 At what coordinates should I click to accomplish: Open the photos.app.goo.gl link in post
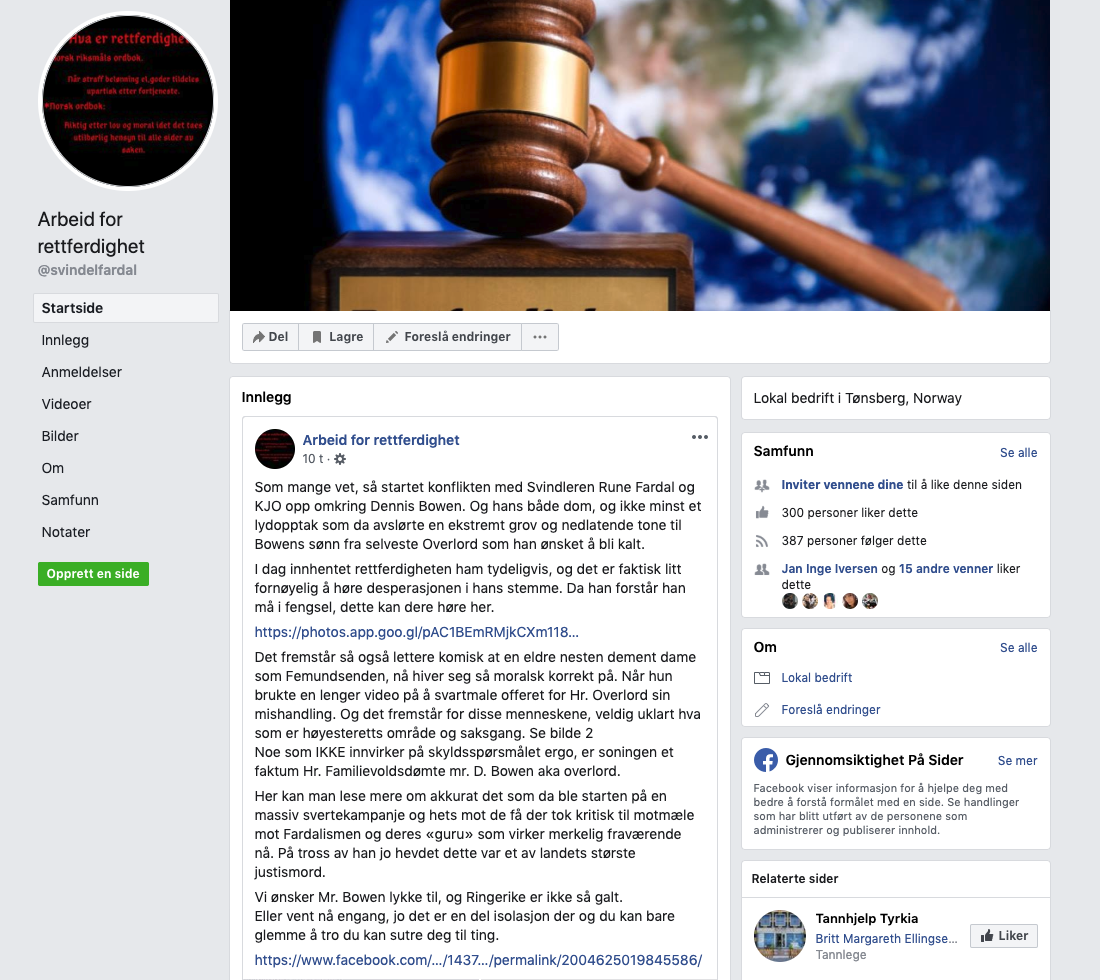click(x=417, y=632)
